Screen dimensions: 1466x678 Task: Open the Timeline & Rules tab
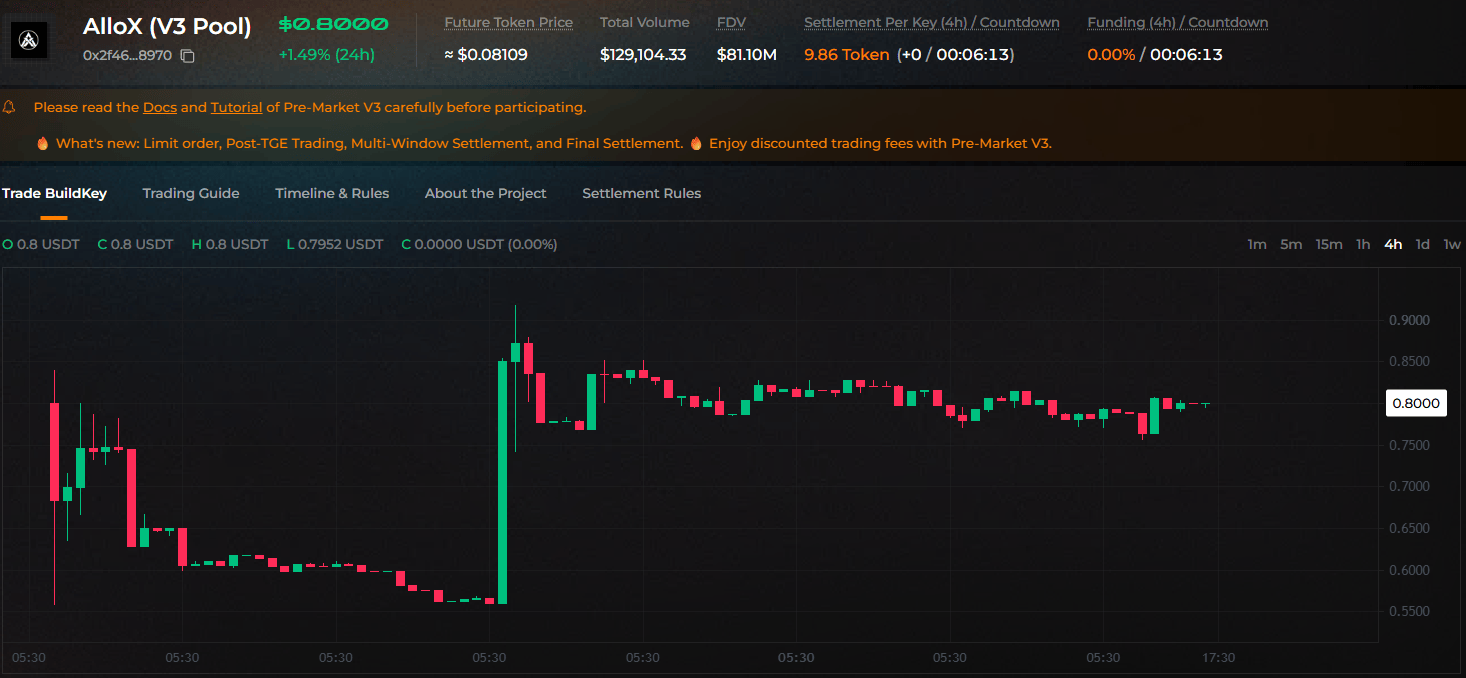(332, 193)
